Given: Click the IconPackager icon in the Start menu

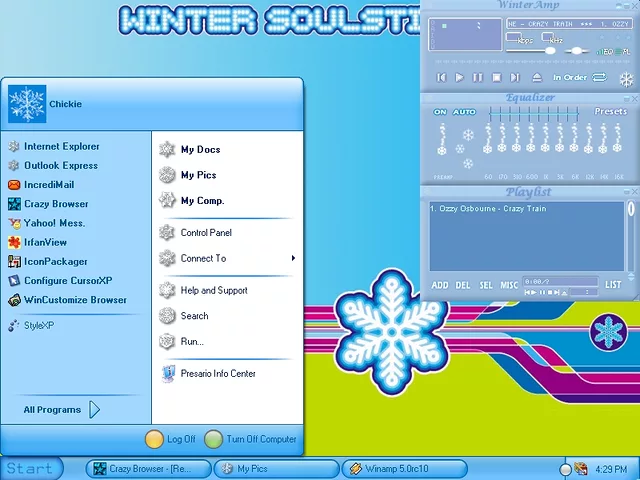Looking at the screenshot, I should tap(14, 261).
